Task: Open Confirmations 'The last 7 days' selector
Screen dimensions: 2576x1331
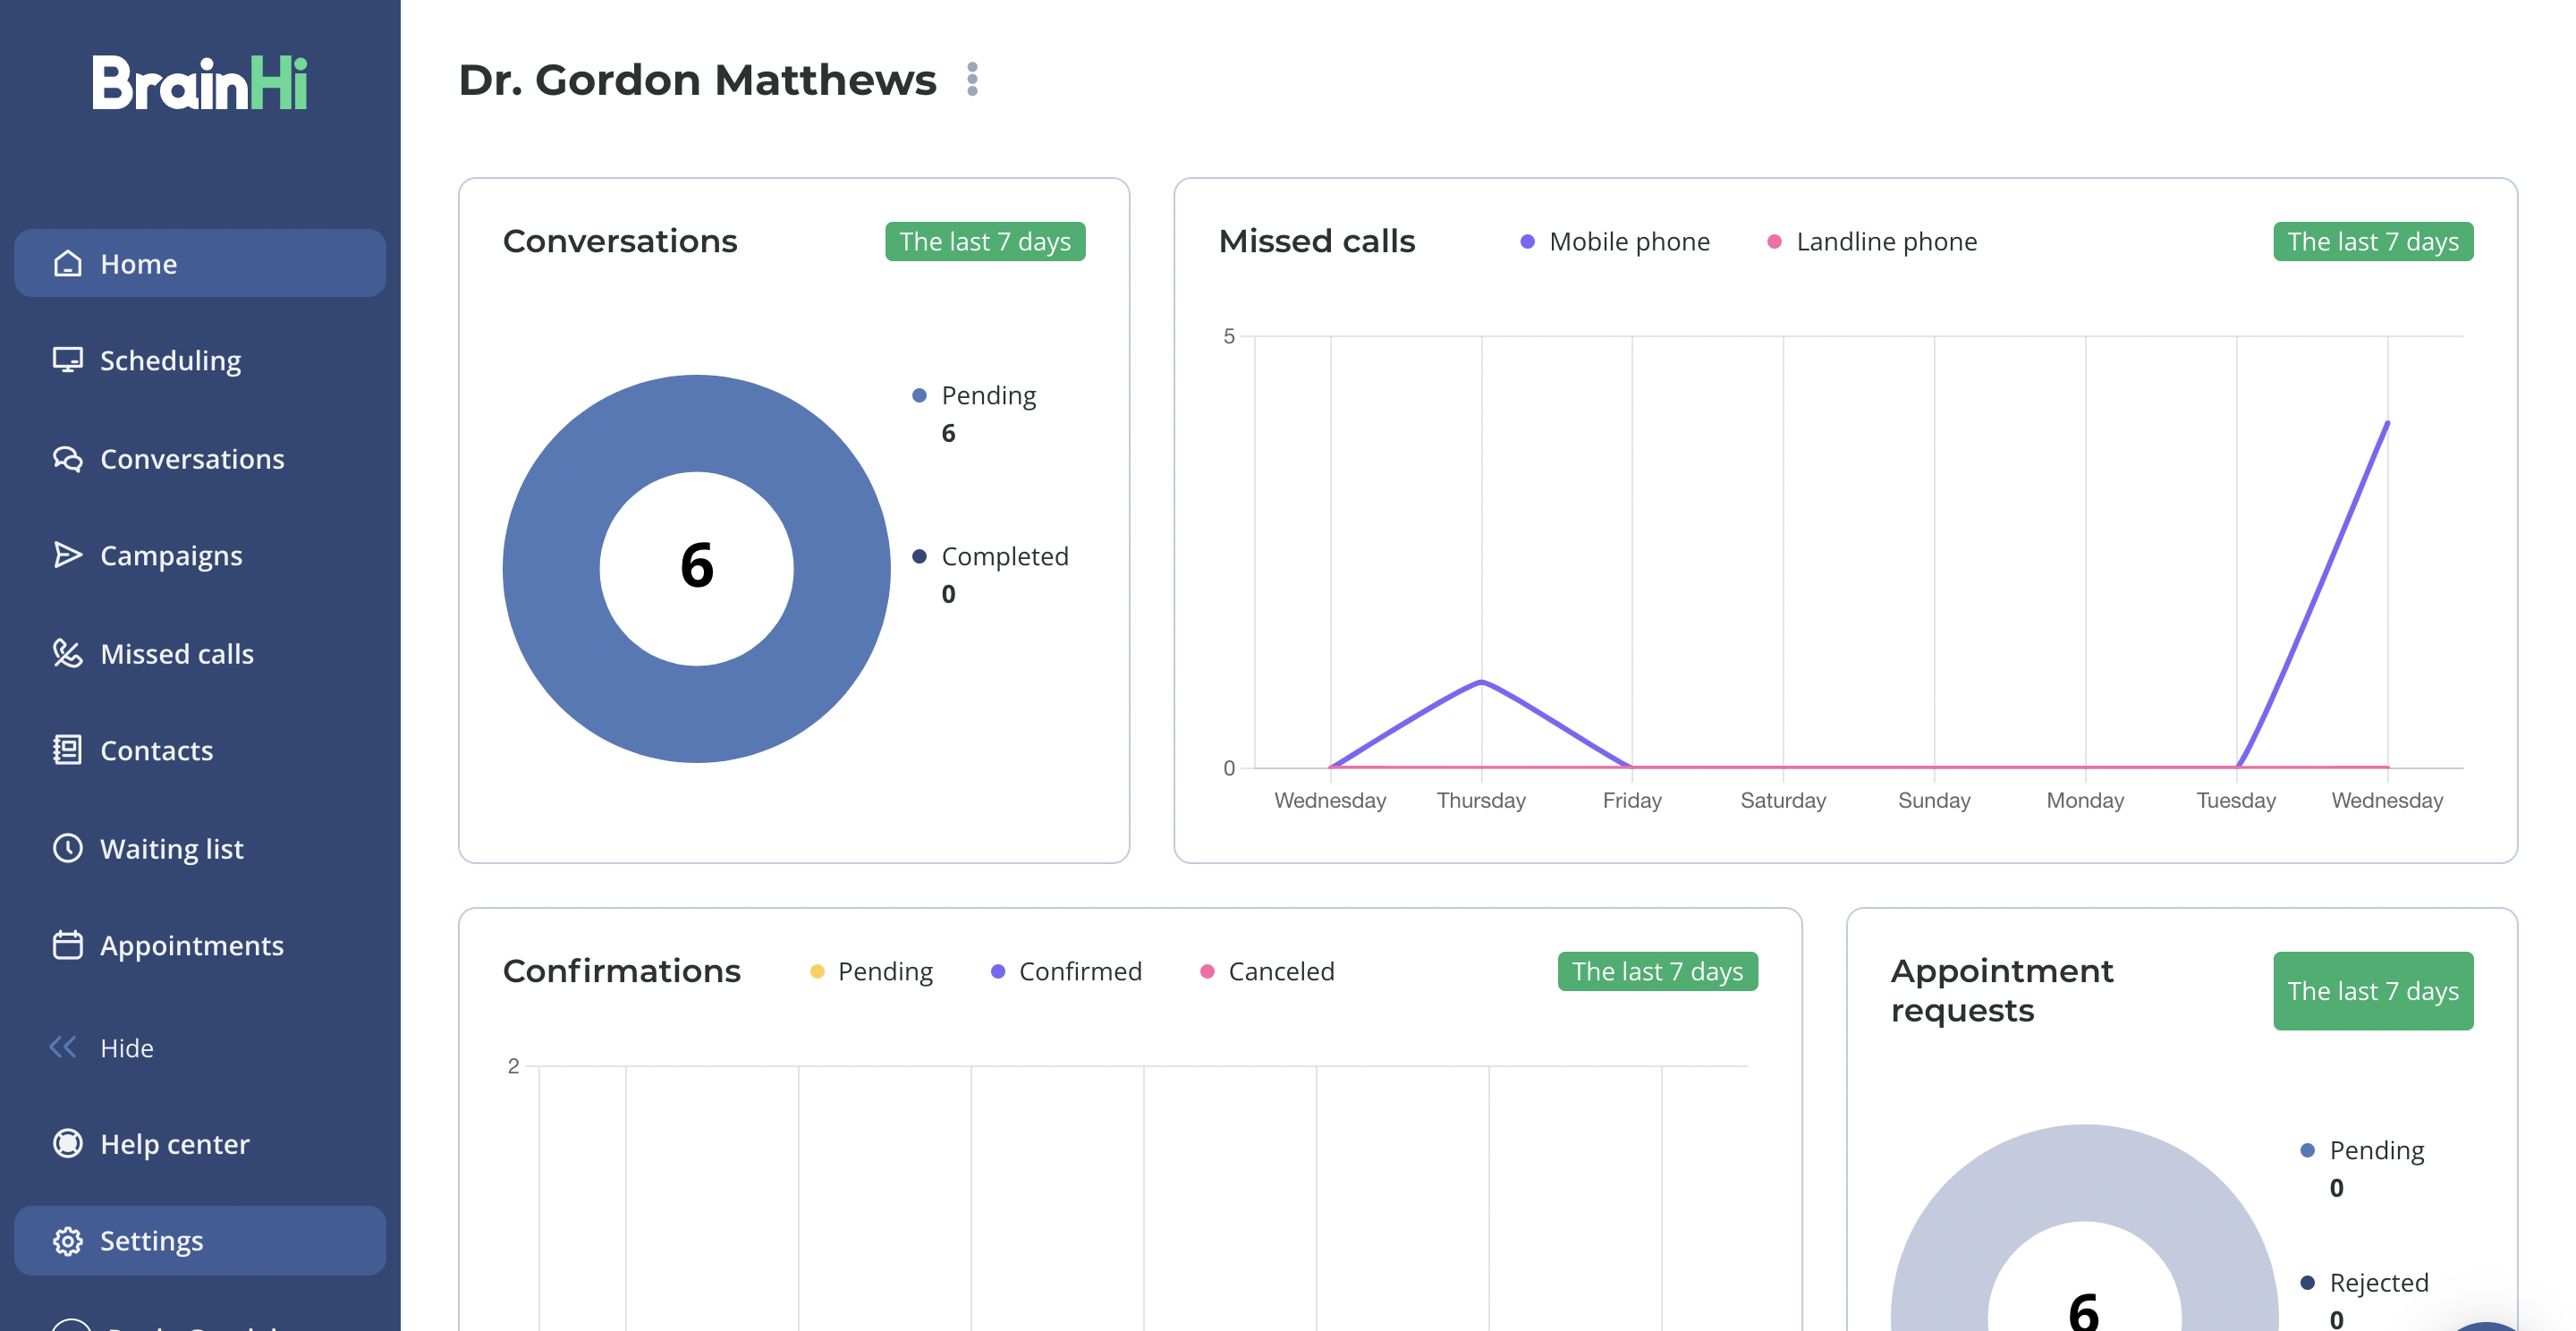Action: click(1657, 971)
